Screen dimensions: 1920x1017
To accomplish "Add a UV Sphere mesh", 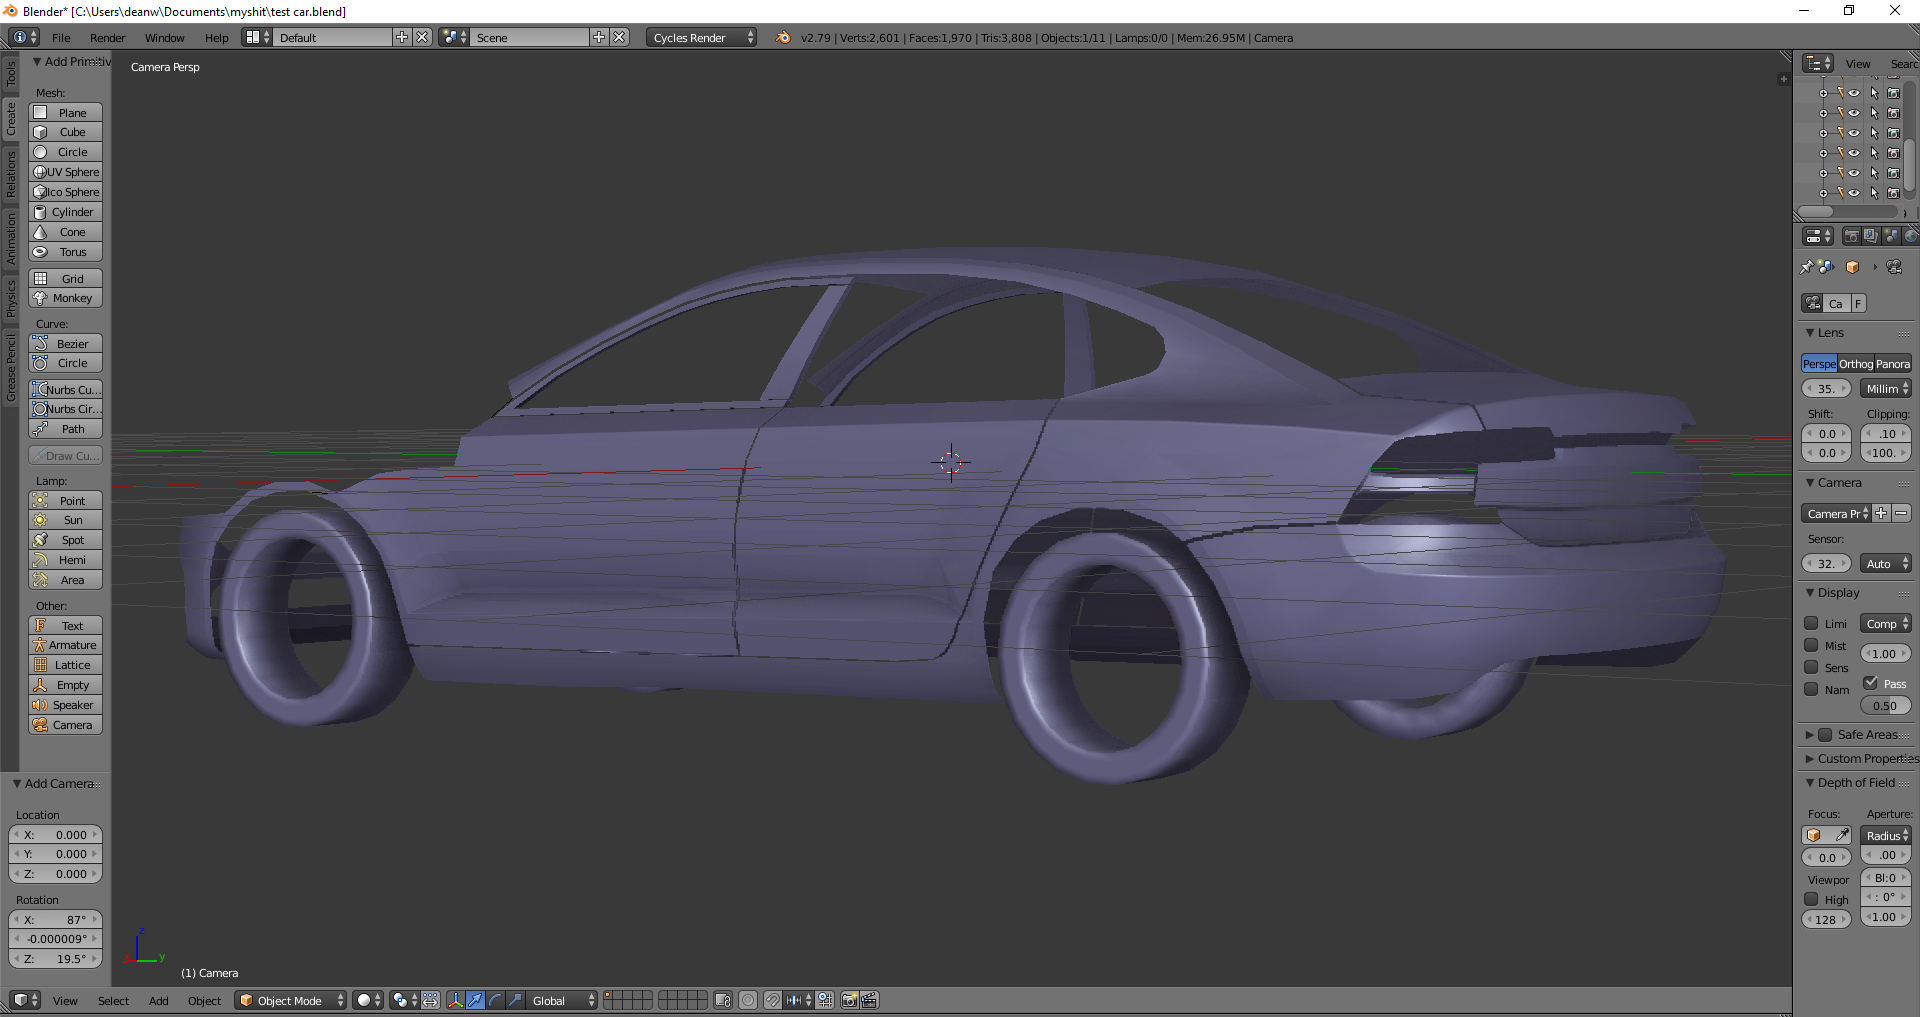I will coord(66,172).
